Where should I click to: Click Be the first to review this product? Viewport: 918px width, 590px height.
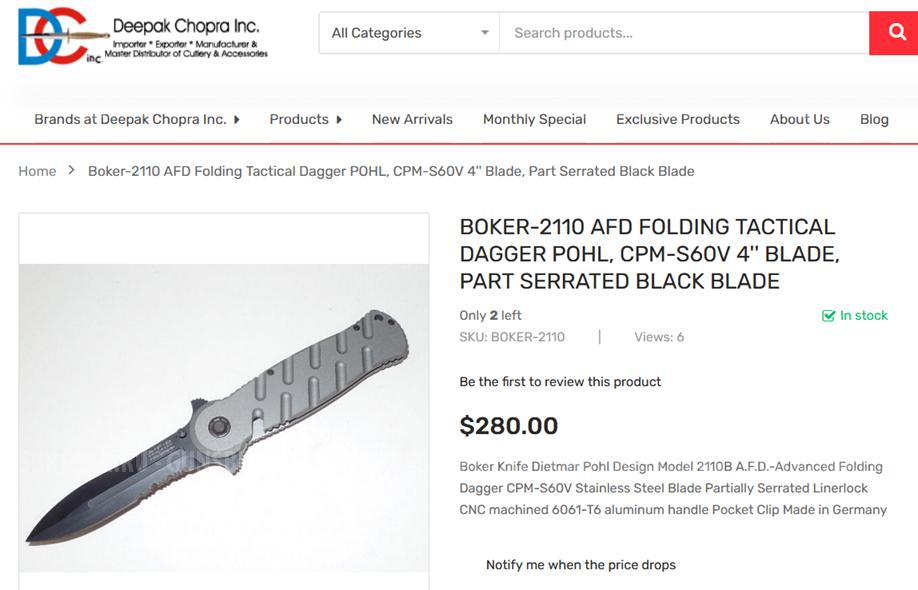click(x=559, y=381)
